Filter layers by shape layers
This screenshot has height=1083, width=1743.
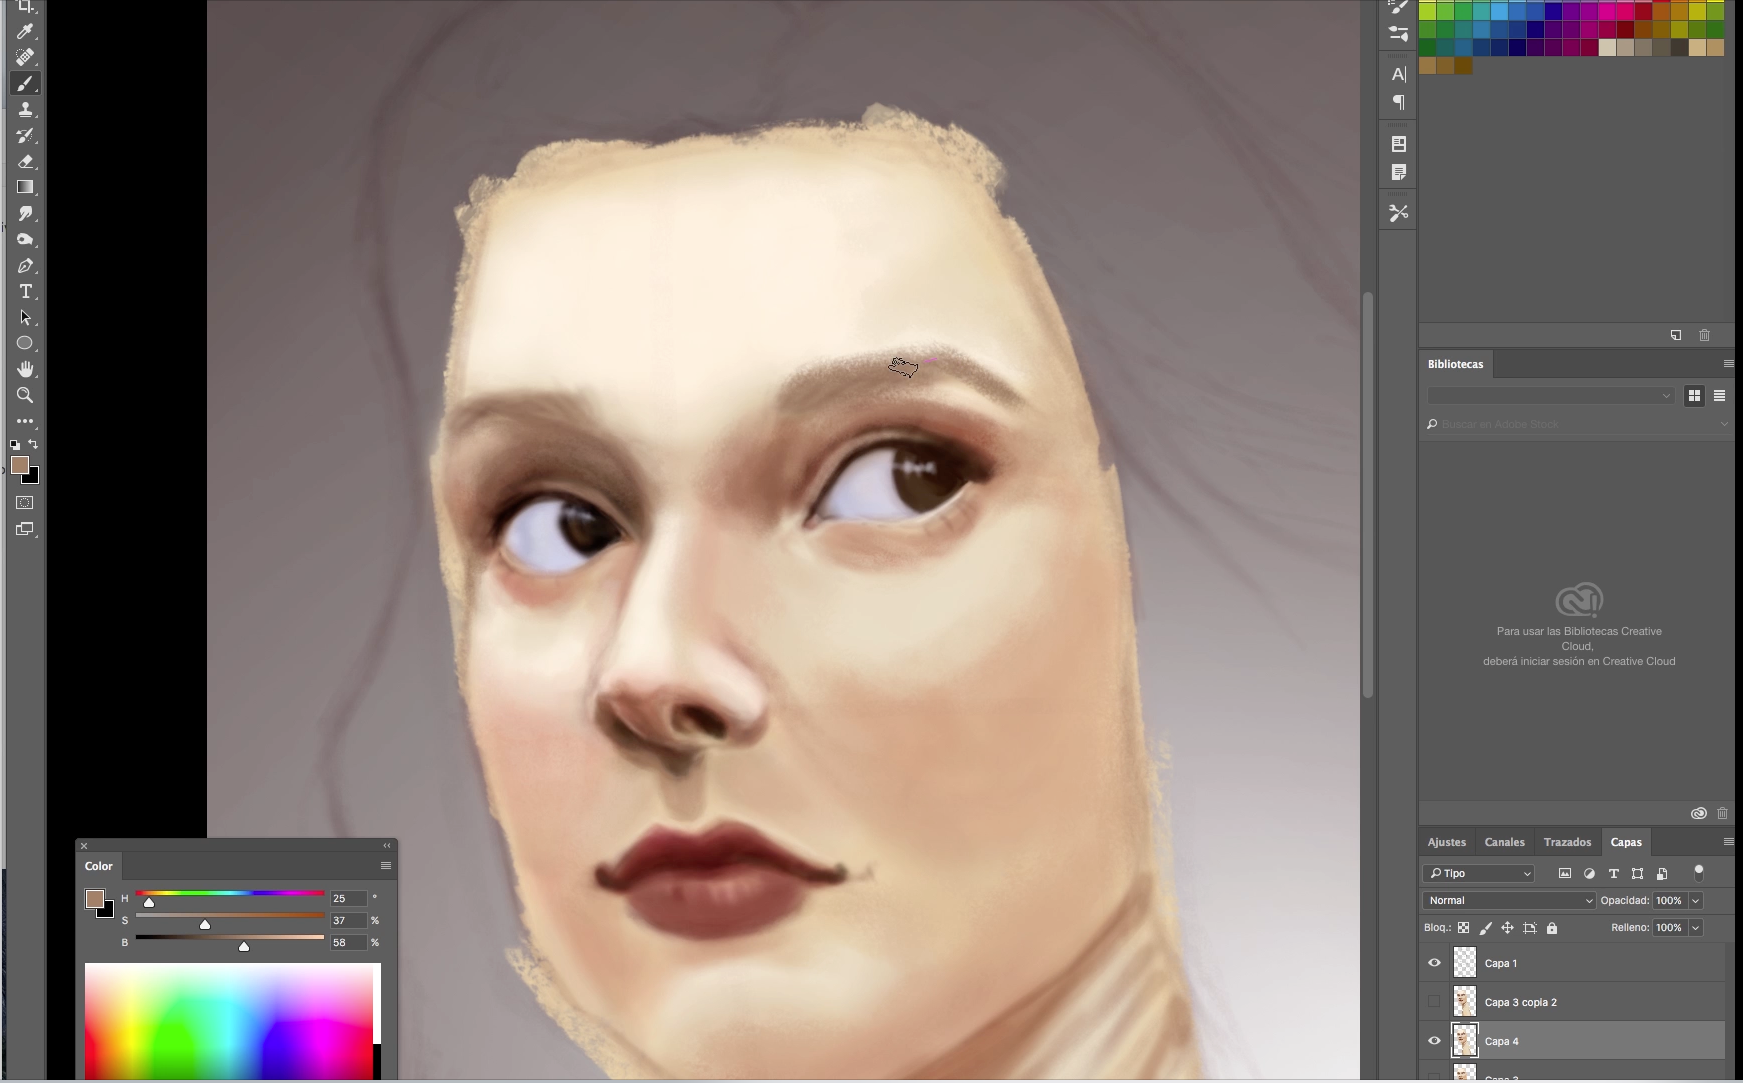point(1637,873)
